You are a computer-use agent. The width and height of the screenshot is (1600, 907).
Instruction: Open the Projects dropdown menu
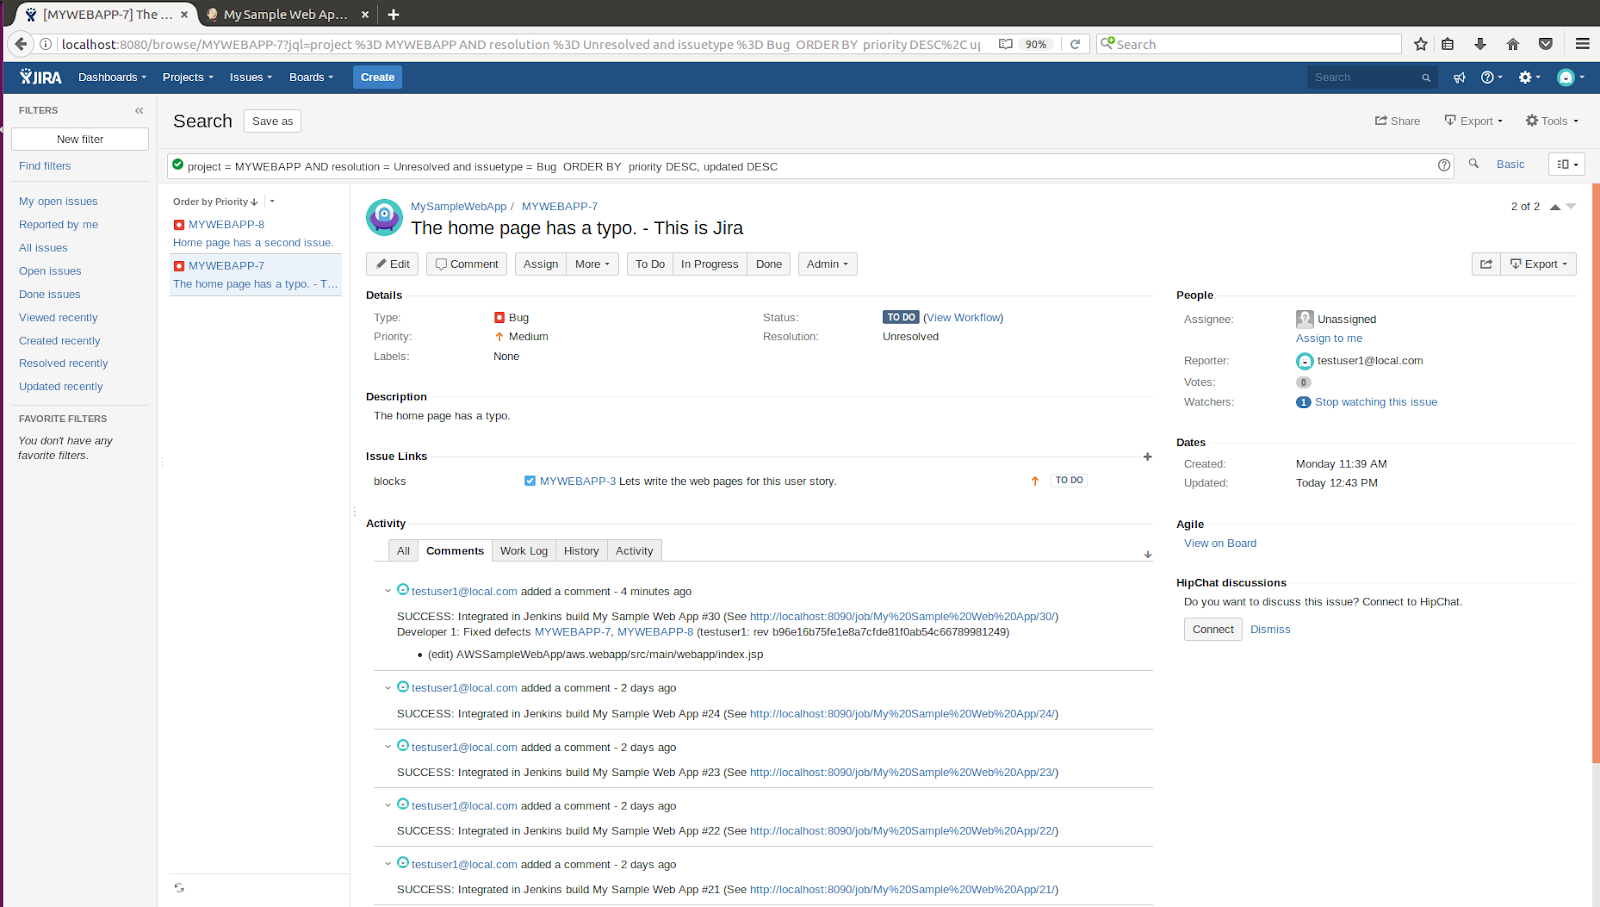188,77
